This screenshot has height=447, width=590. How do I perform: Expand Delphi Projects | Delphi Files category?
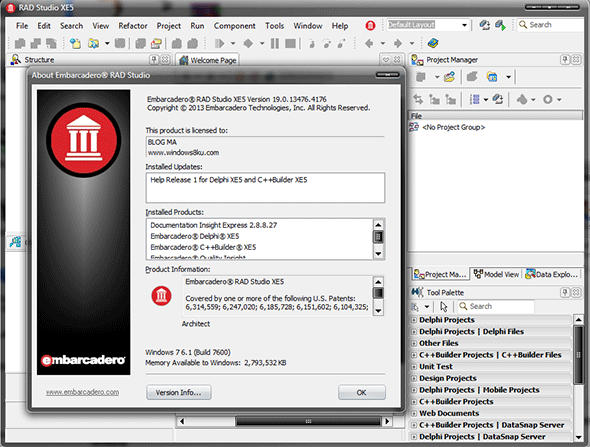[x=414, y=332]
